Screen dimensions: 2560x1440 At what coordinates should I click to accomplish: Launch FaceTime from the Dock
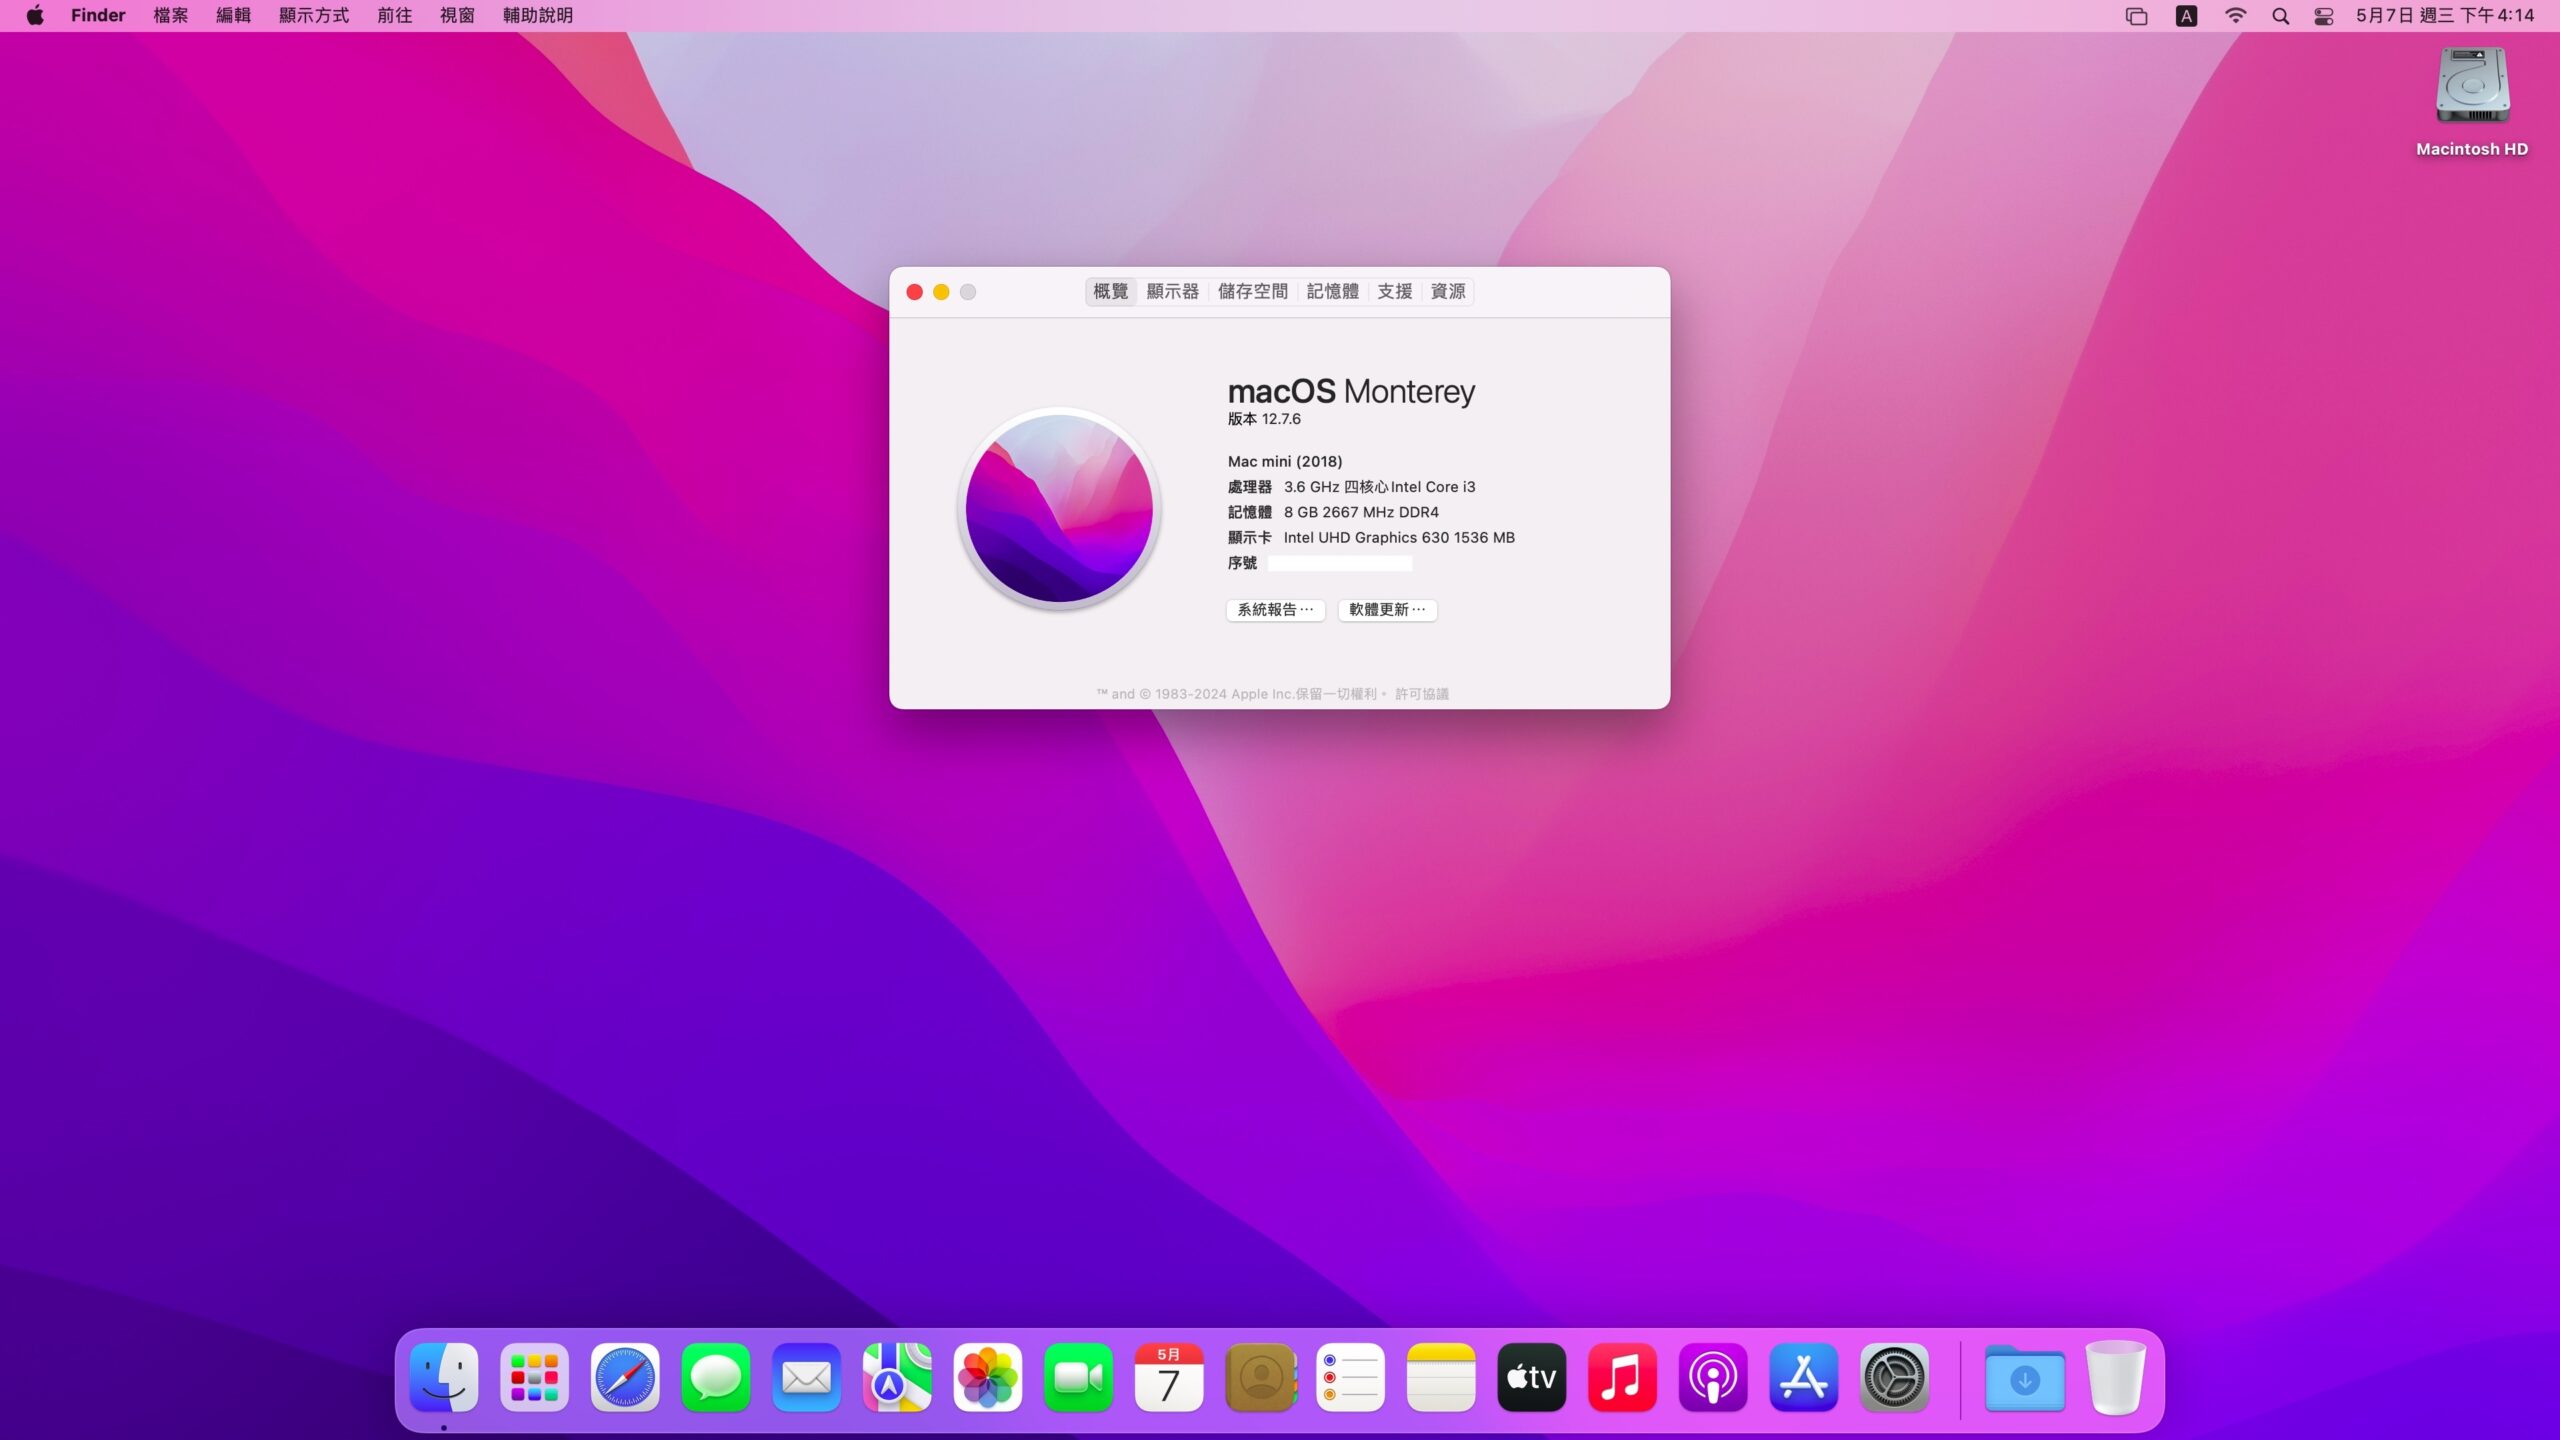tap(1078, 1377)
